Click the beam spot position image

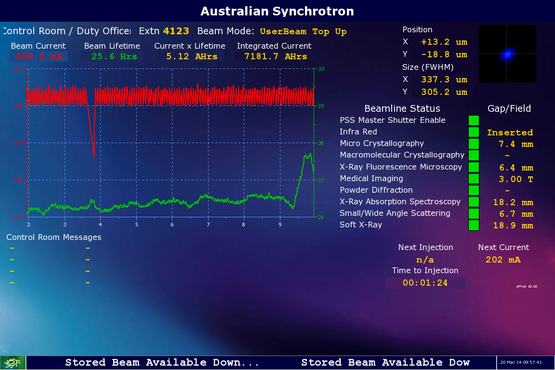(507, 53)
